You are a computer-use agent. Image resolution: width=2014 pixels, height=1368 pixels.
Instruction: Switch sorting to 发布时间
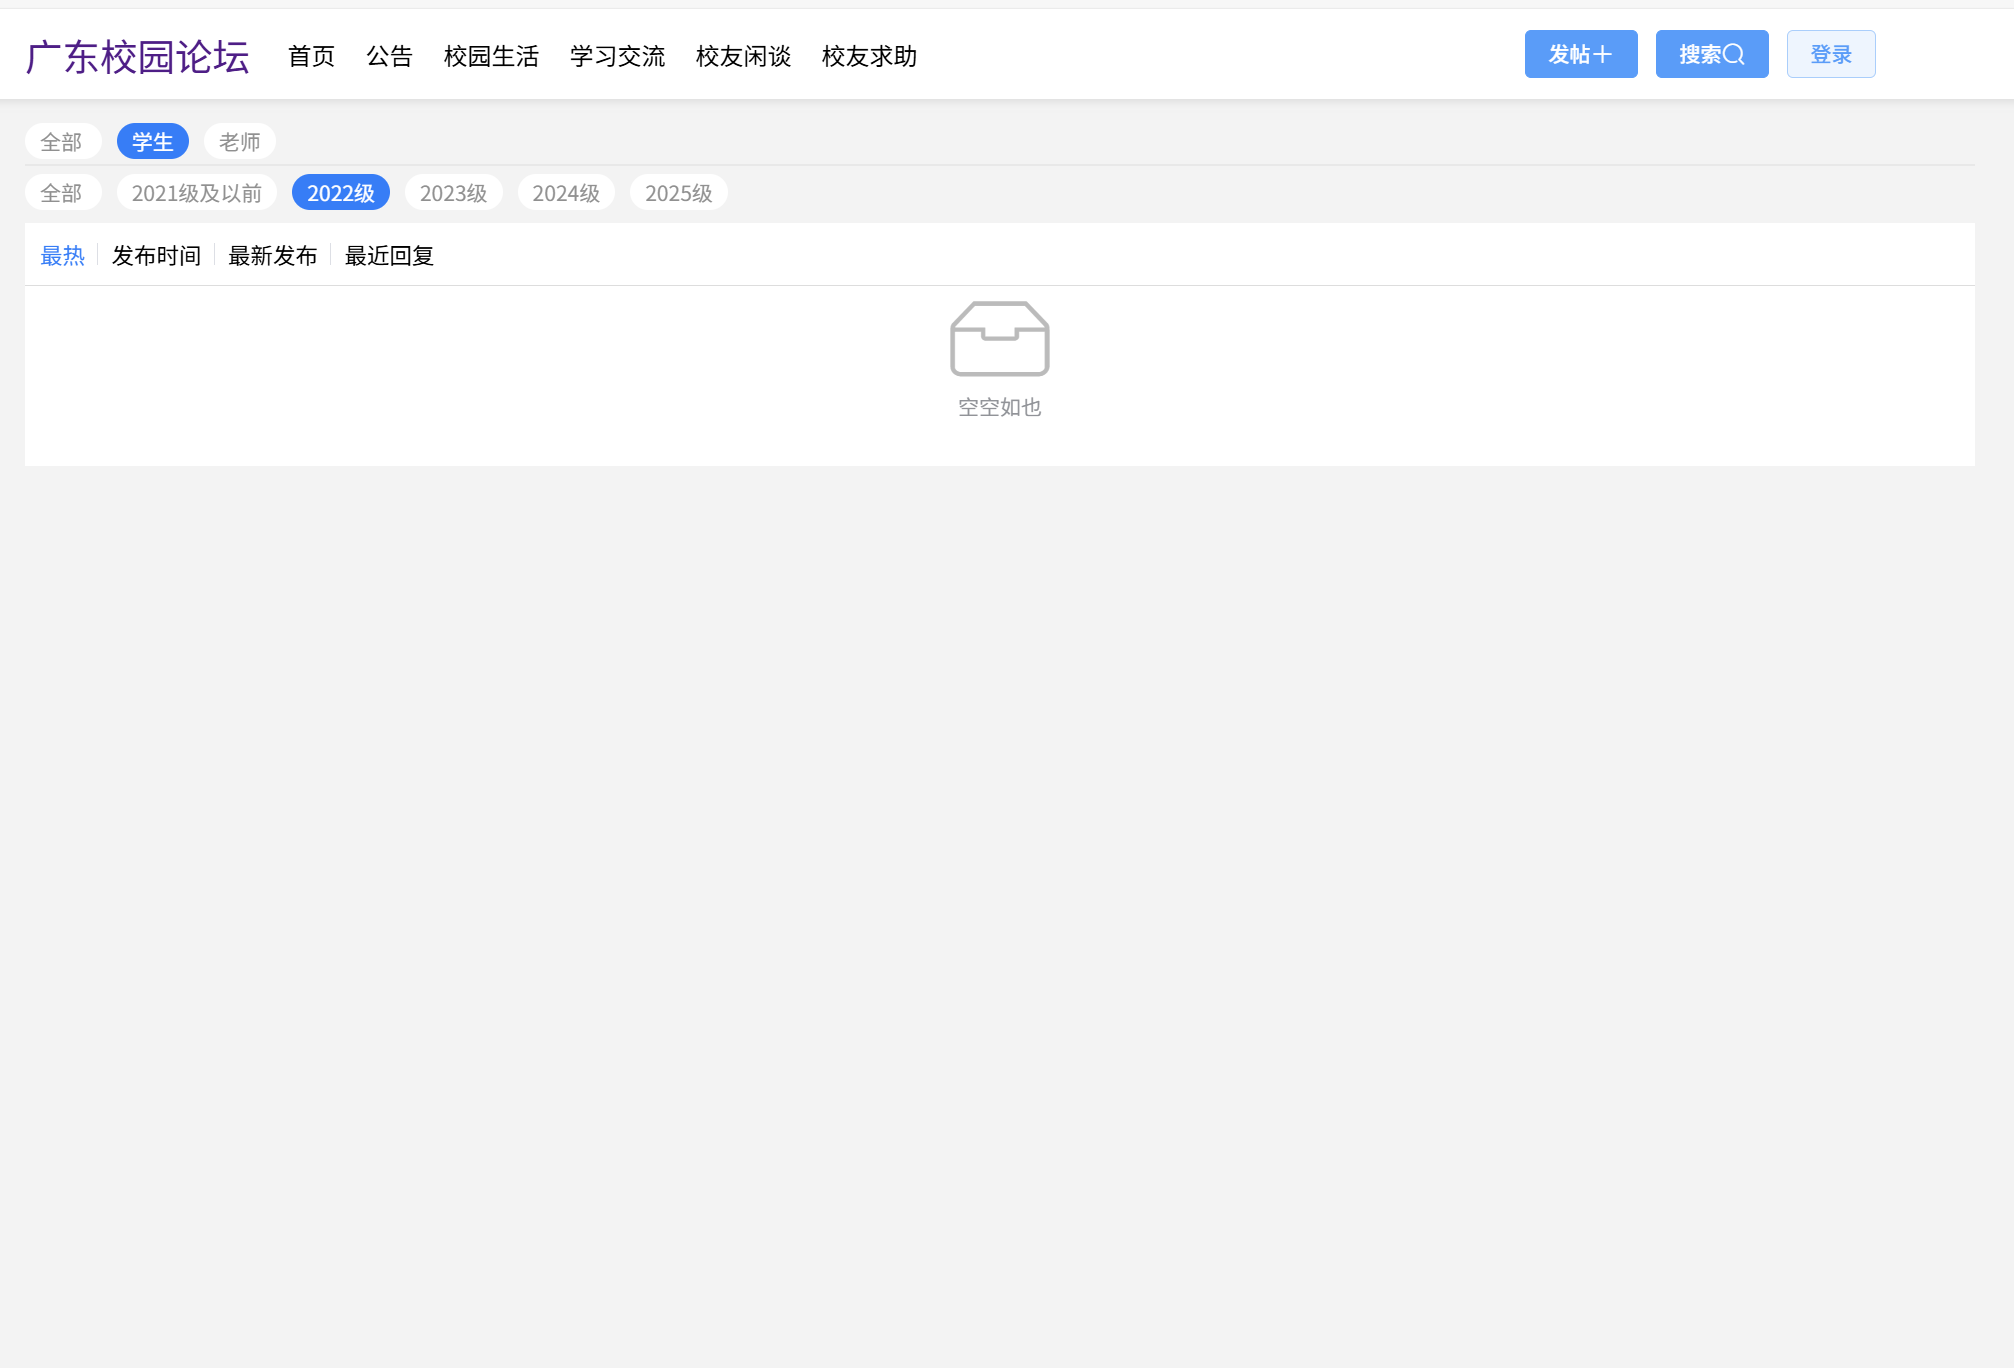pos(156,256)
